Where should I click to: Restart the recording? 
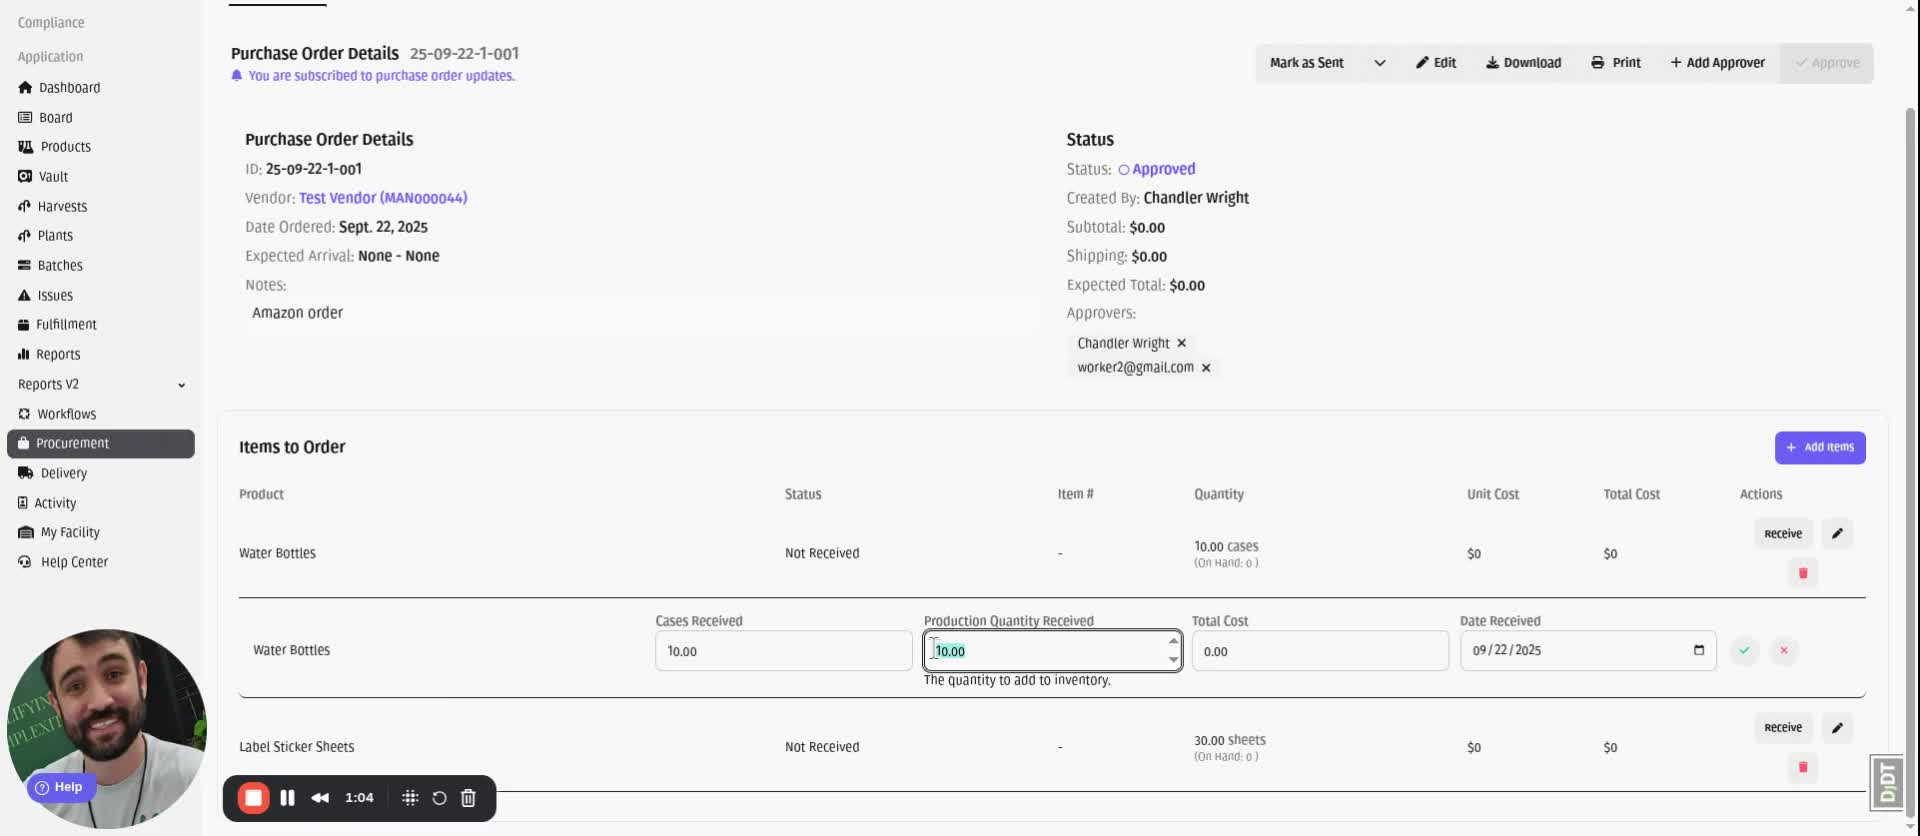click(439, 798)
